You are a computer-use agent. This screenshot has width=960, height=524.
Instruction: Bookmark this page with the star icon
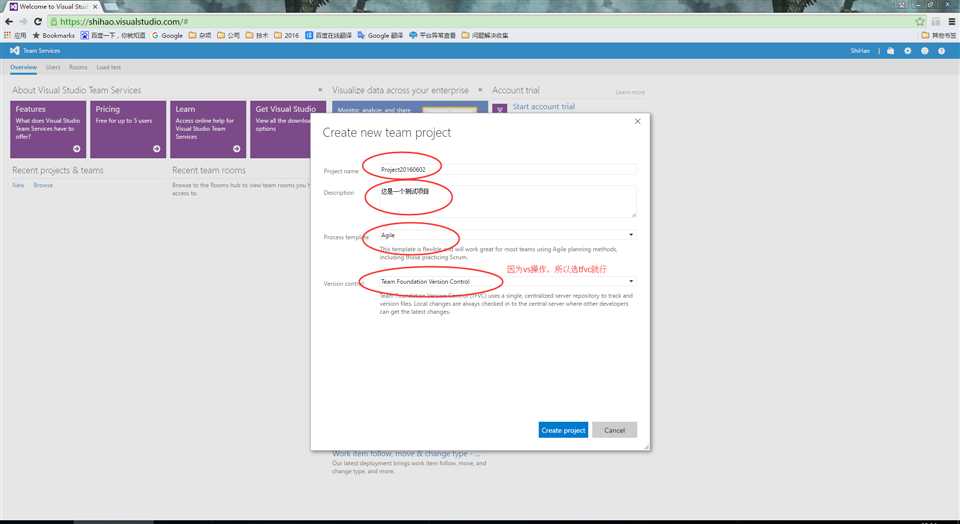coord(920,21)
